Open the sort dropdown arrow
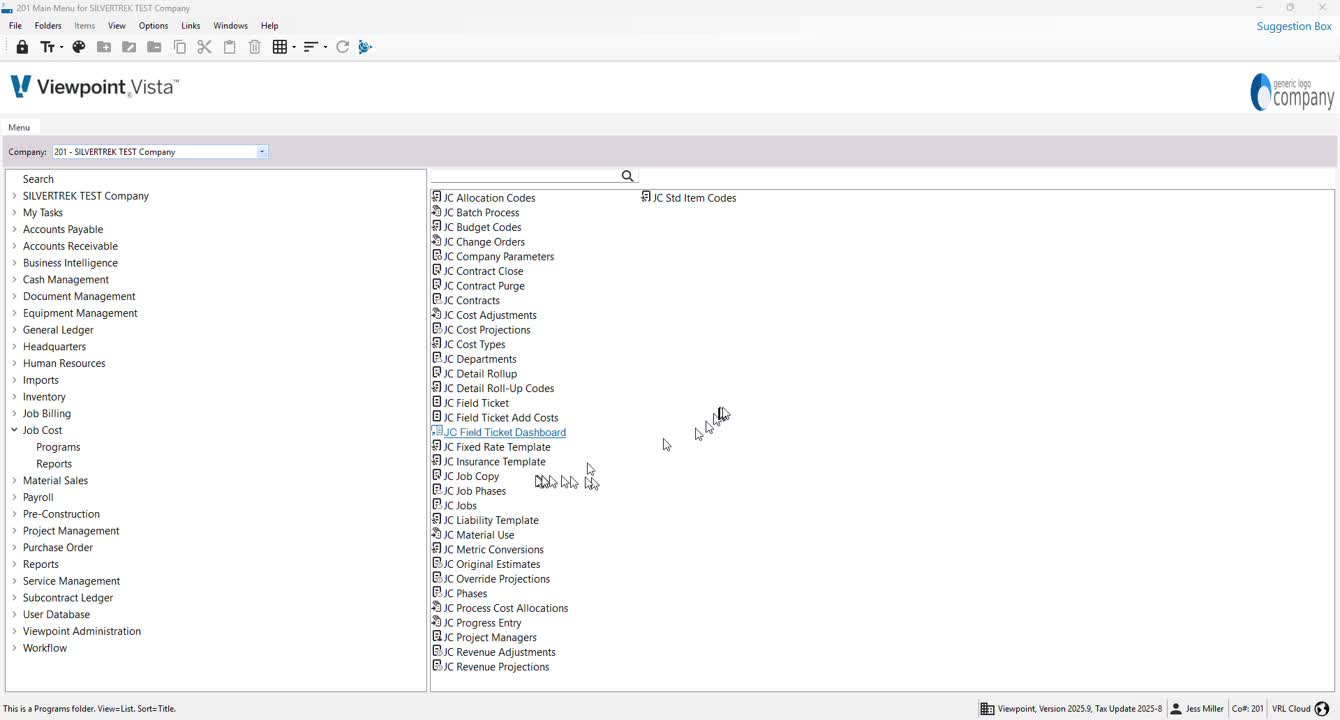Image resolution: width=1340 pixels, height=720 pixels. [x=325, y=47]
